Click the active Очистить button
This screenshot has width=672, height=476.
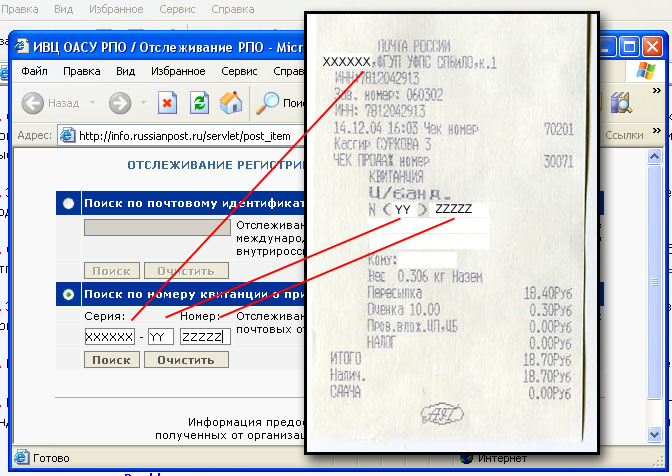(x=186, y=360)
